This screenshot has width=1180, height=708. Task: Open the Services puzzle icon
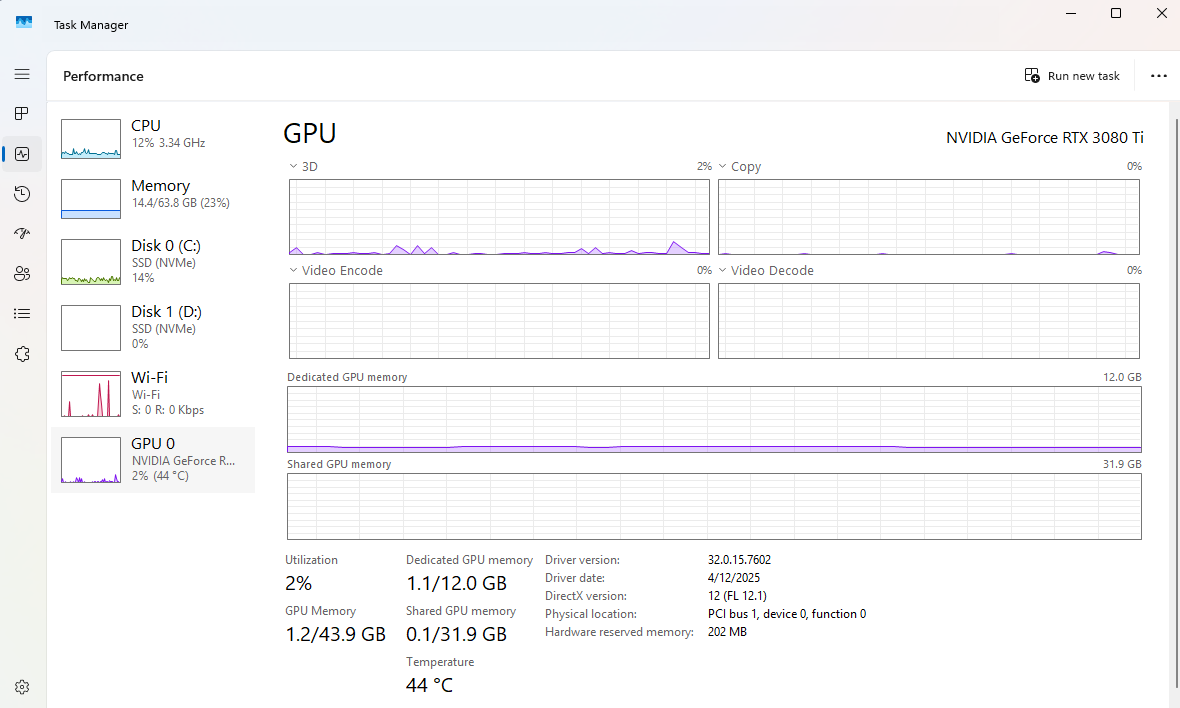coord(22,354)
